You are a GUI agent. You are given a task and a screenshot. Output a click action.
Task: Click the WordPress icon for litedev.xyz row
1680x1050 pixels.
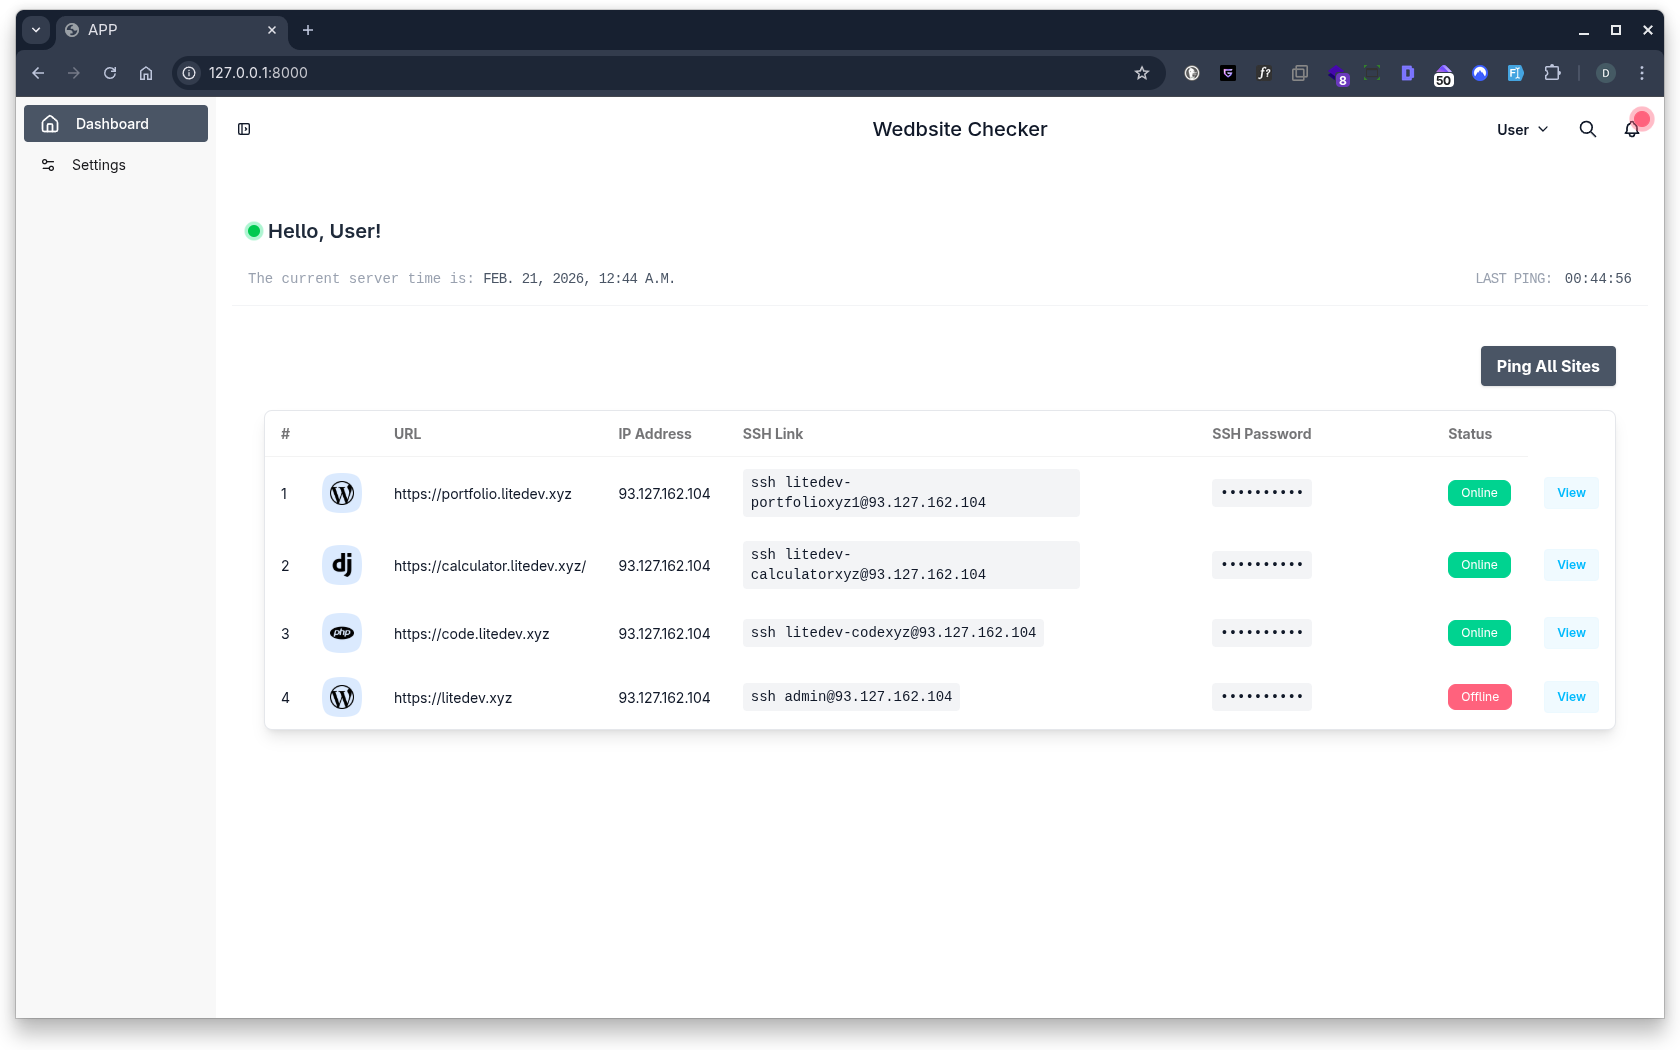pyautogui.click(x=342, y=697)
